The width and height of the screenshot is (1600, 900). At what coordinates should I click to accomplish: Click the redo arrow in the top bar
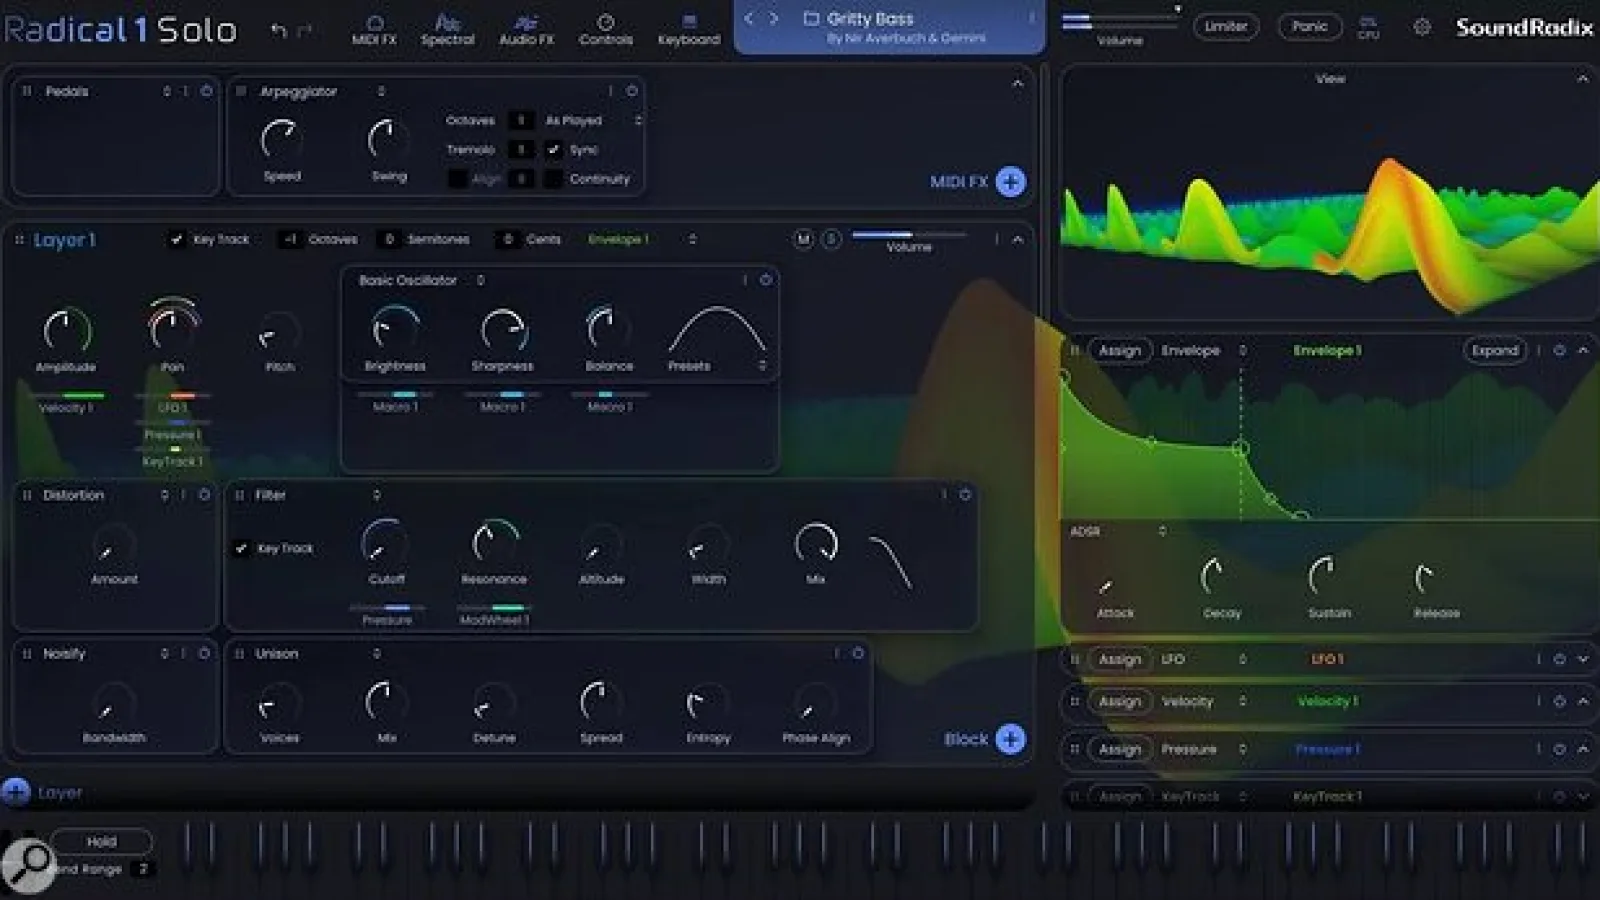(x=305, y=31)
